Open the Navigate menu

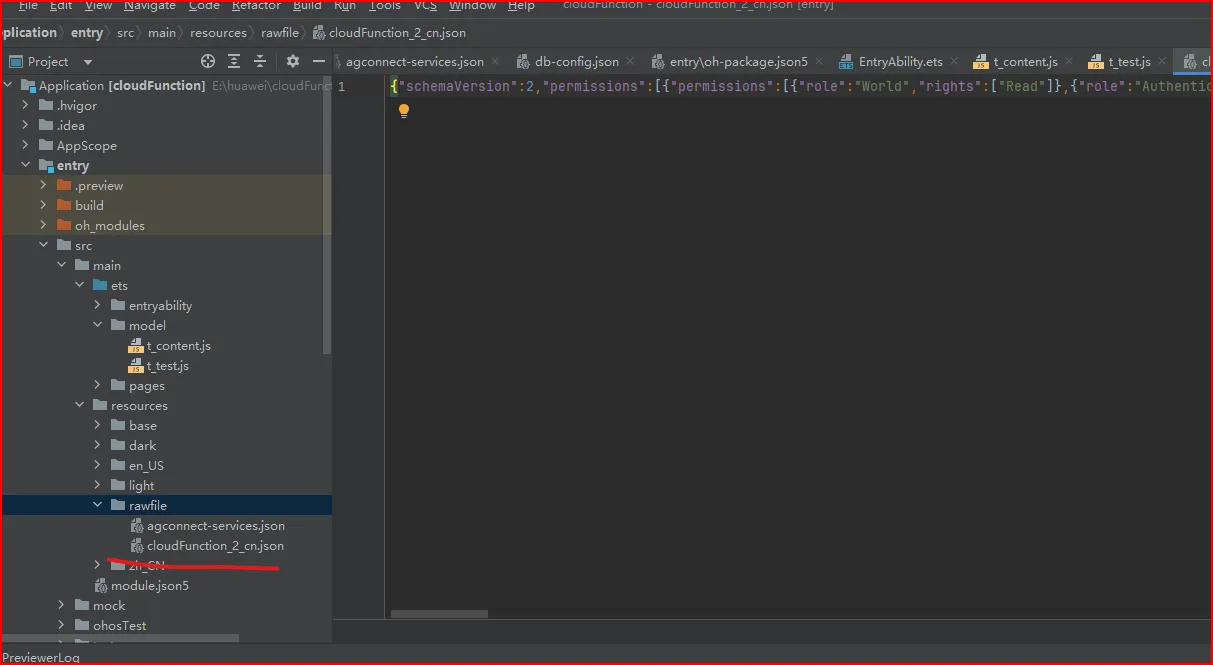[150, 5]
